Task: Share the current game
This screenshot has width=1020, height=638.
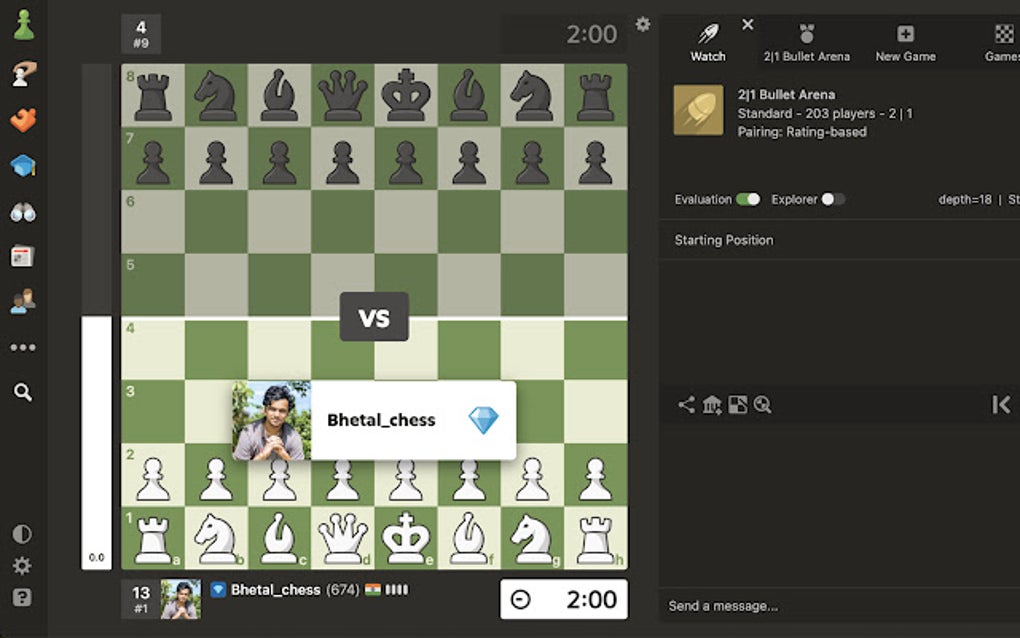Action: coord(686,405)
